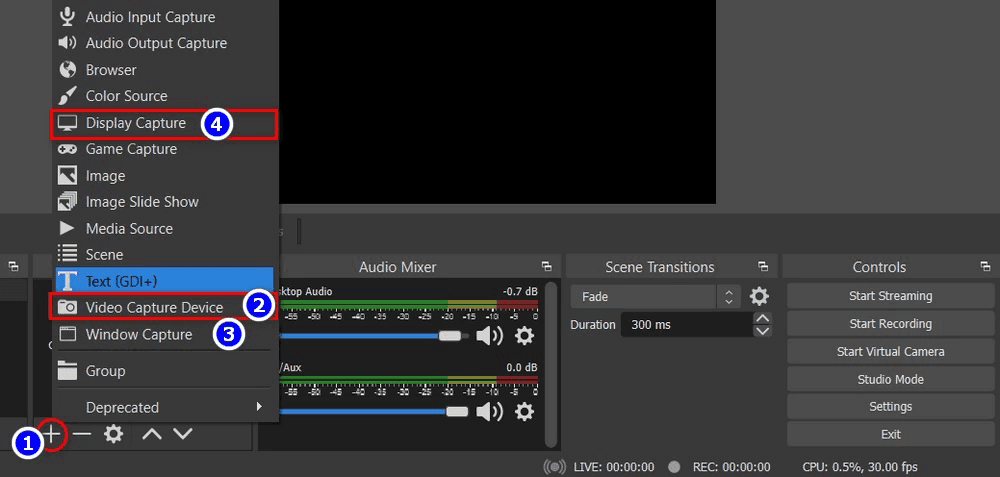This screenshot has height=477, width=1000.
Task: Open Desktop Audio gear settings
Action: click(x=524, y=335)
